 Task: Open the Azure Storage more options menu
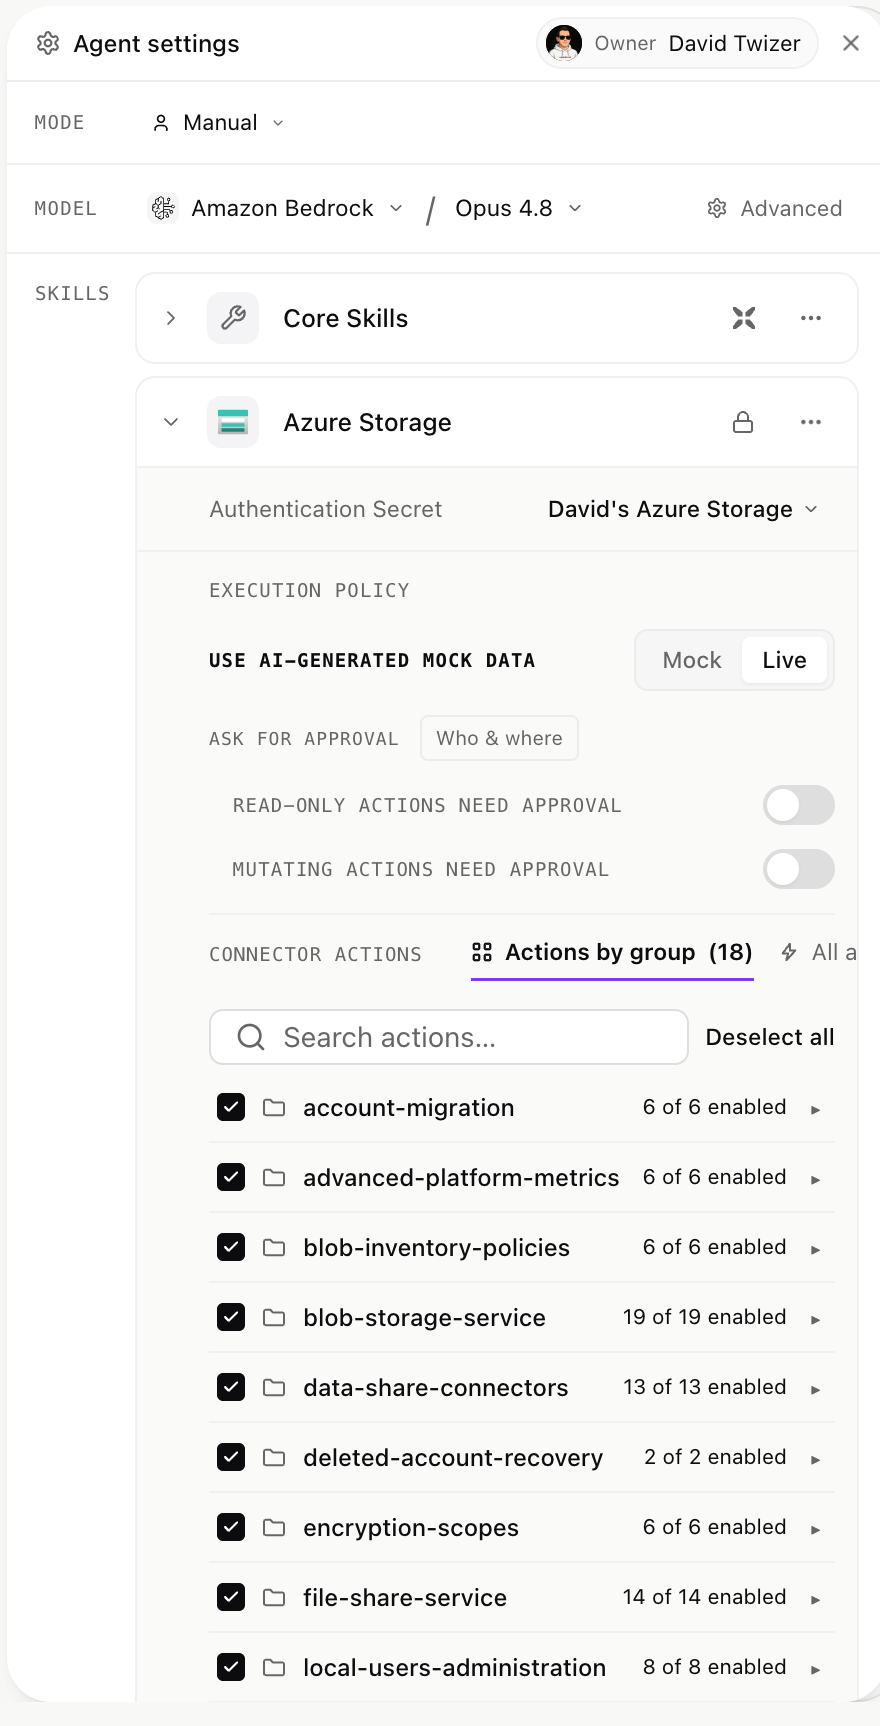click(x=811, y=422)
